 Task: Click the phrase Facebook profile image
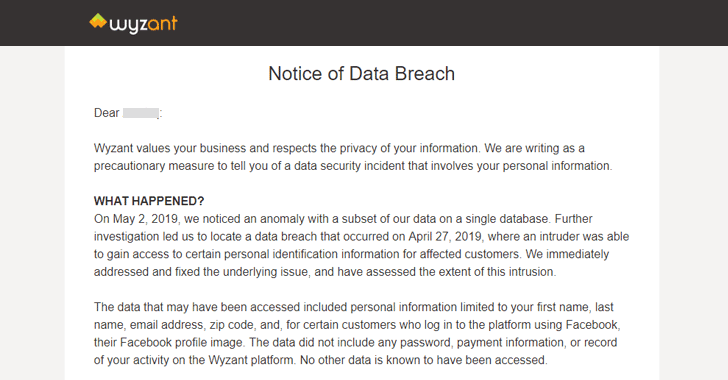(181, 342)
